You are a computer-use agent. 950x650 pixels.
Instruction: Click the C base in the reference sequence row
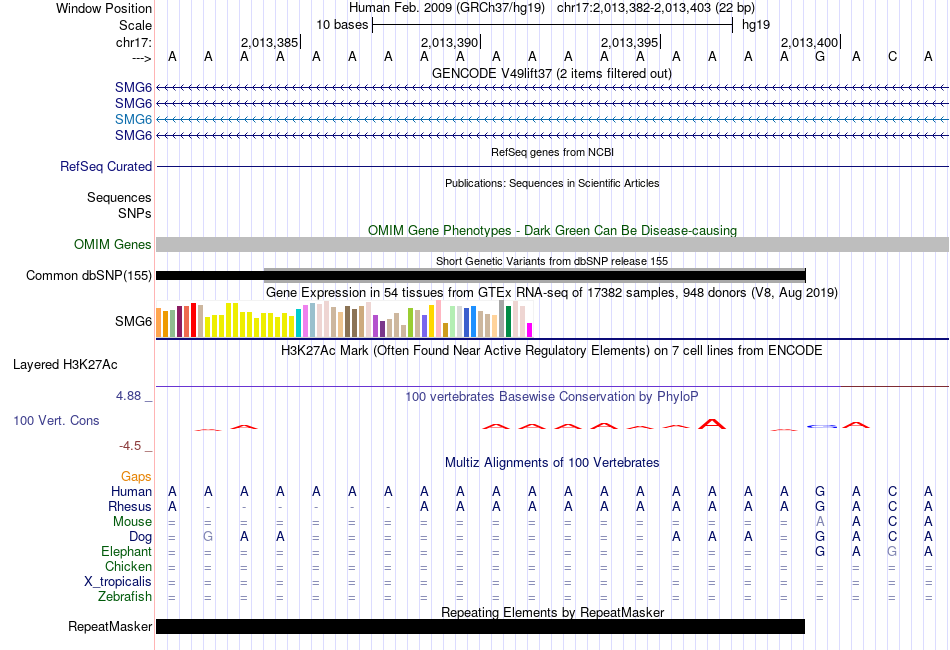coord(892,56)
